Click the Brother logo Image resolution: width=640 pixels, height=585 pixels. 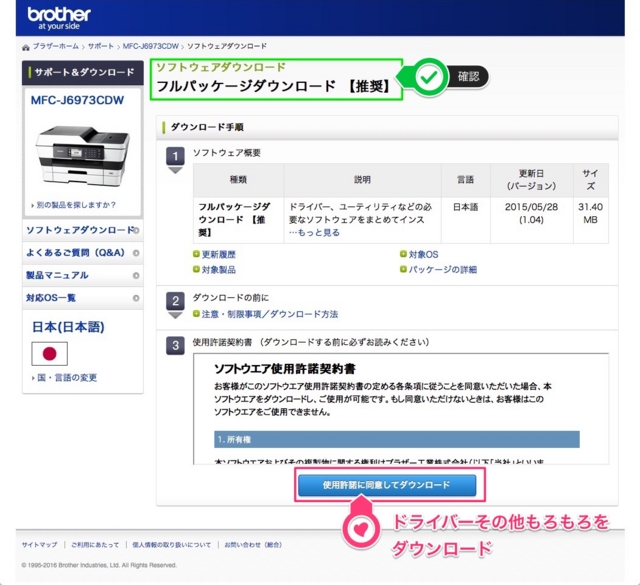59,18
